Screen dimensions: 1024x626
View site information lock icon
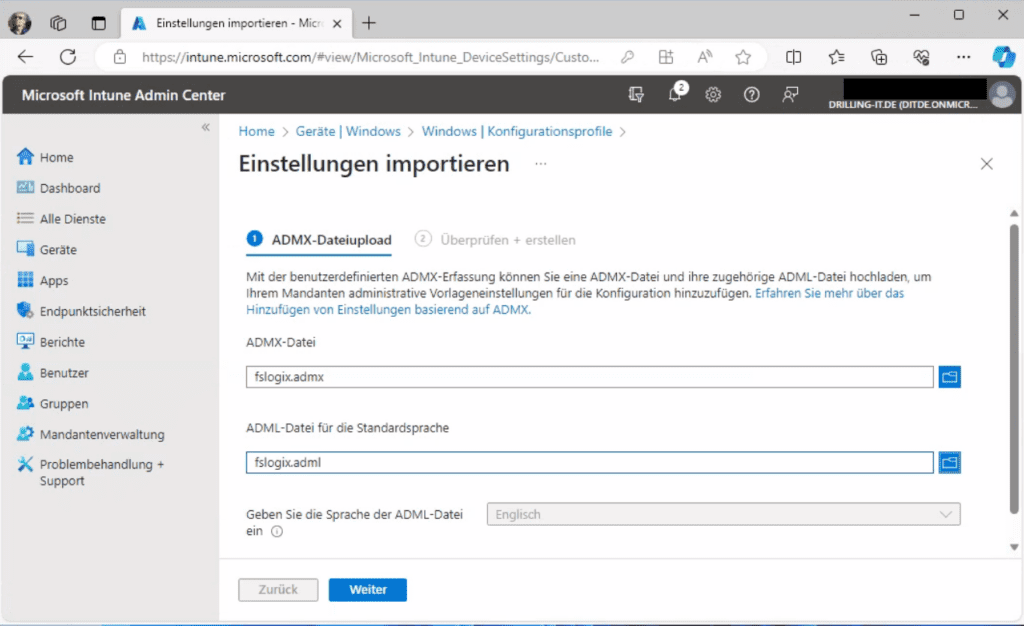click(x=120, y=57)
